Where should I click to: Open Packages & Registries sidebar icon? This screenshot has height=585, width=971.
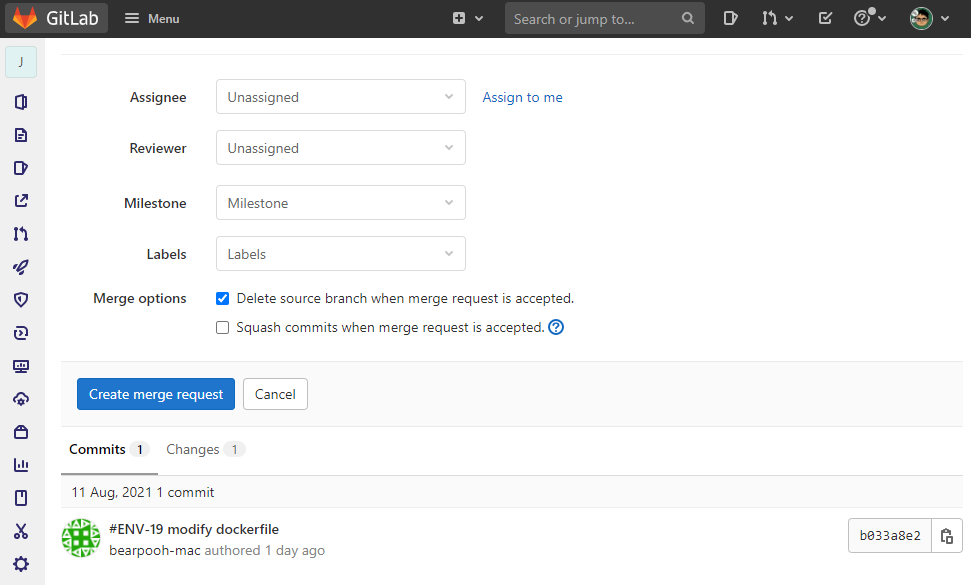[x=21, y=432]
